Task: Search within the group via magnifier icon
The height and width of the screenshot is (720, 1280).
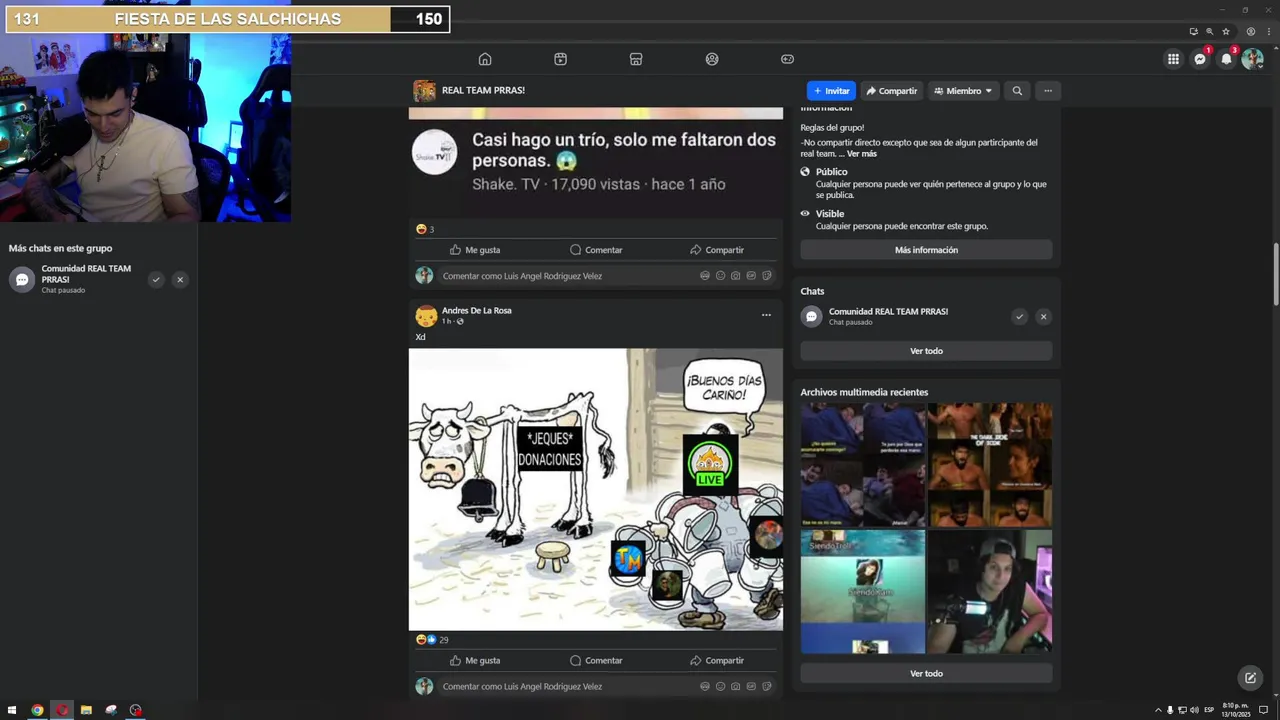Action: click(x=1017, y=91)
